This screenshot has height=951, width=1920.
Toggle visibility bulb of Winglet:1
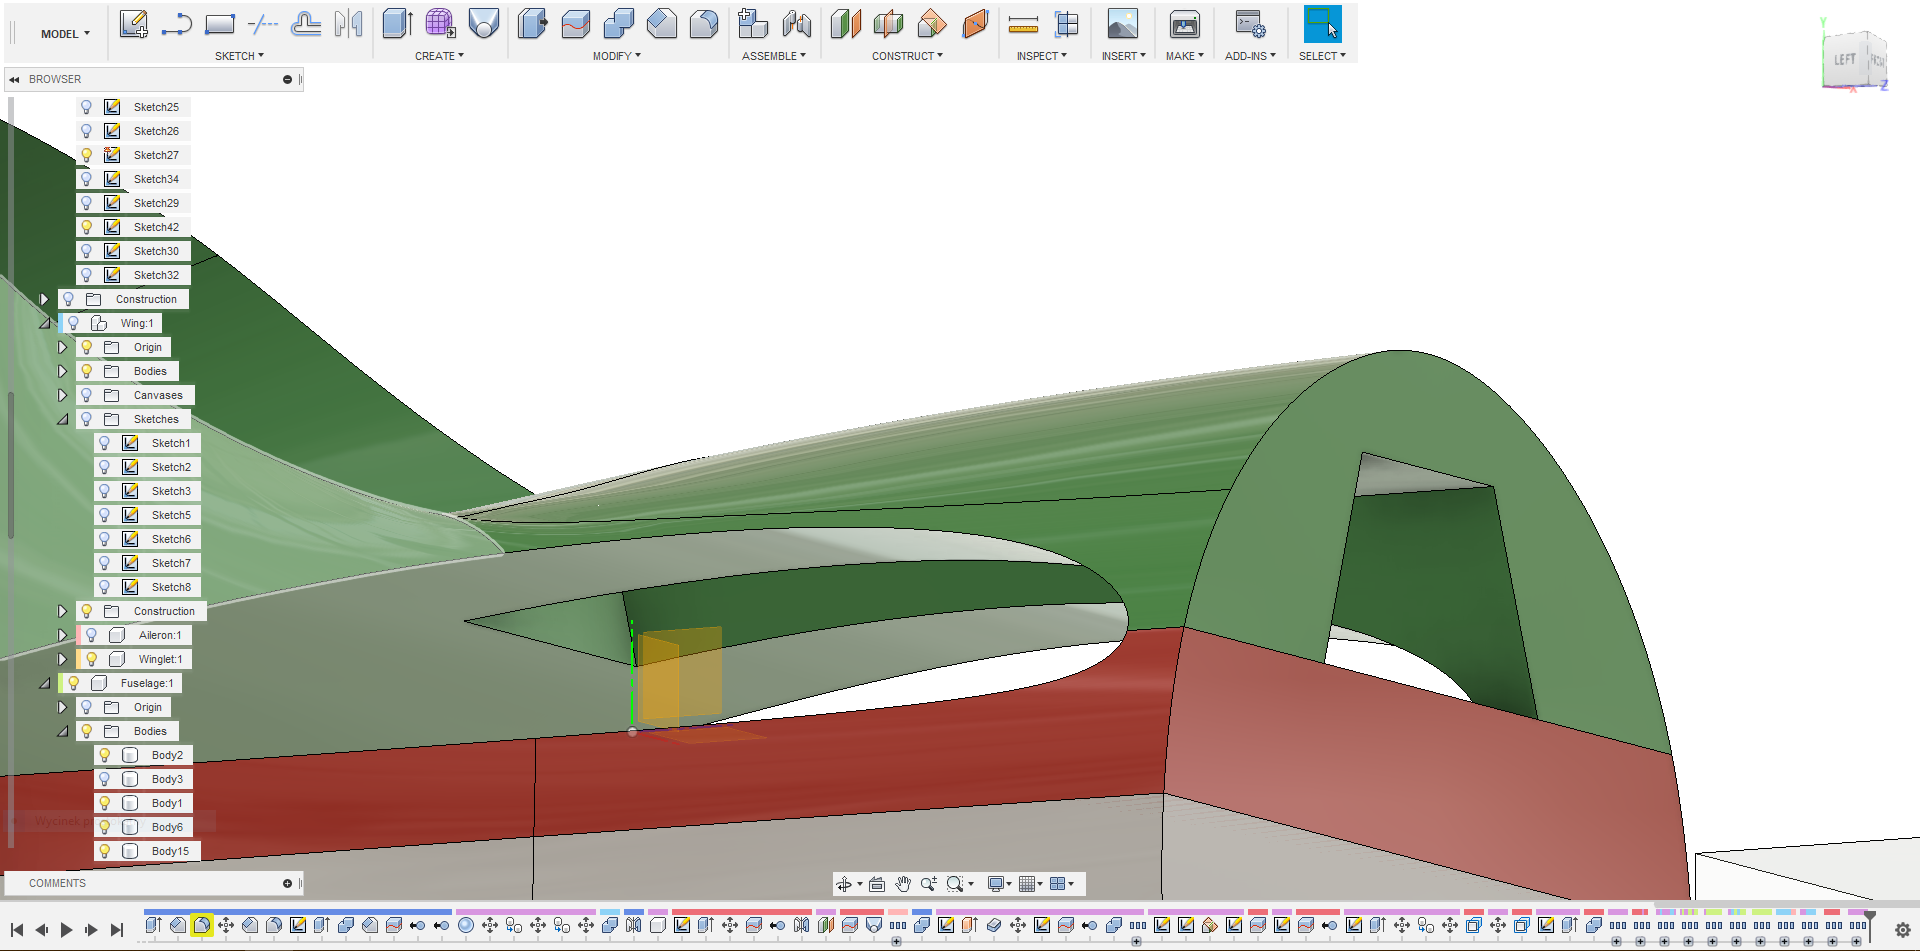[x=91, y=659]
